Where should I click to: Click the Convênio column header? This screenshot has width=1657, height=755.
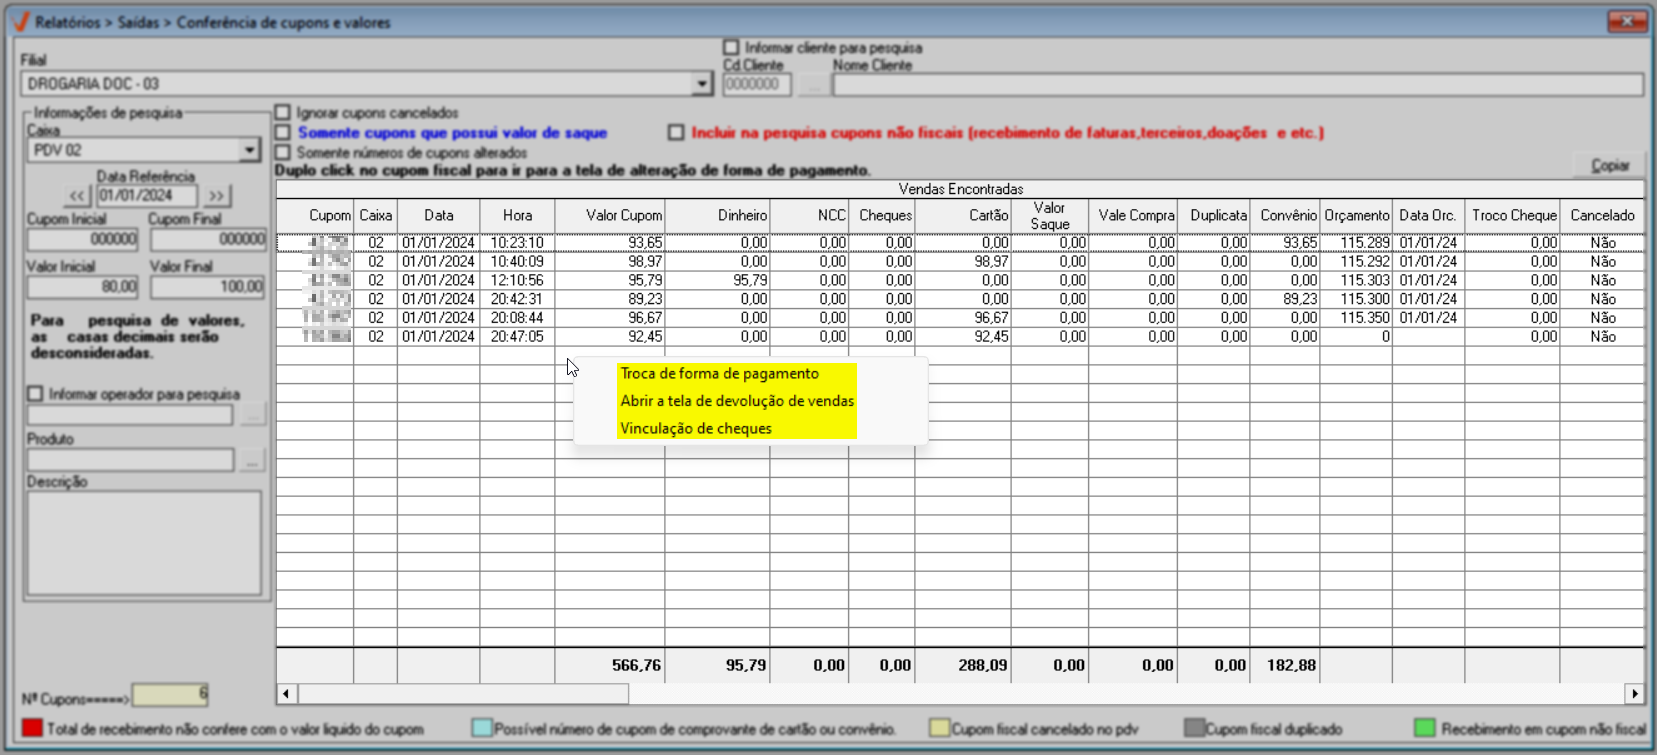point(1286,216)
